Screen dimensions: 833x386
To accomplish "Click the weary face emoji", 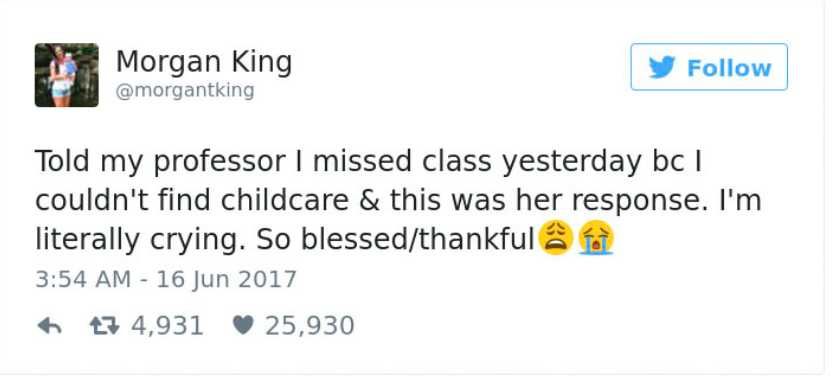I will [556, 239].
